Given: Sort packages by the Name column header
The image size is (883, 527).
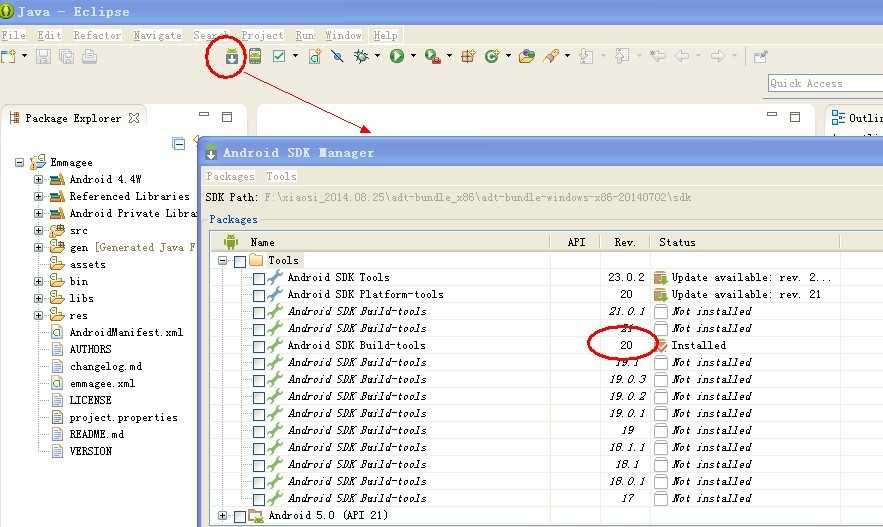Looking at the screenshot, I should tap(262, 243).
